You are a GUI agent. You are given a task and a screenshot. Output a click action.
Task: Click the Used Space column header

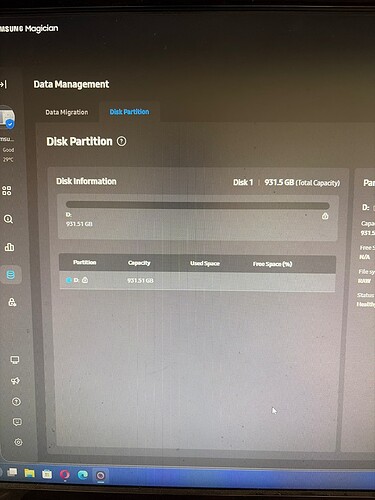tap(205, 263)
